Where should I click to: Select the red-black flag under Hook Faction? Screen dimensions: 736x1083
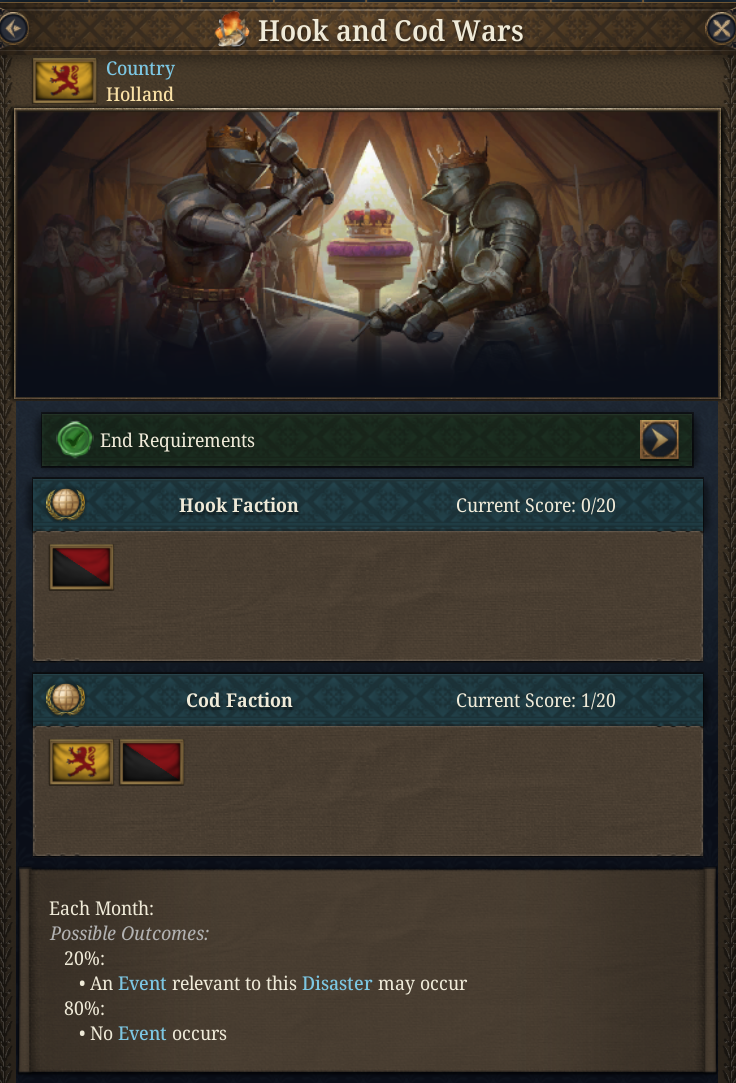[x=80, y=566]
